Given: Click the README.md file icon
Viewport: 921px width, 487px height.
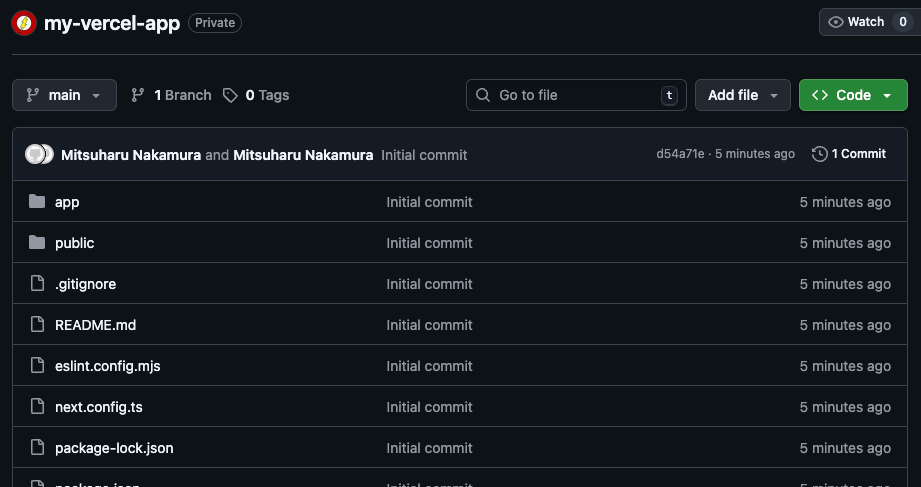Looking at the screenshot, I should [37, 325].
